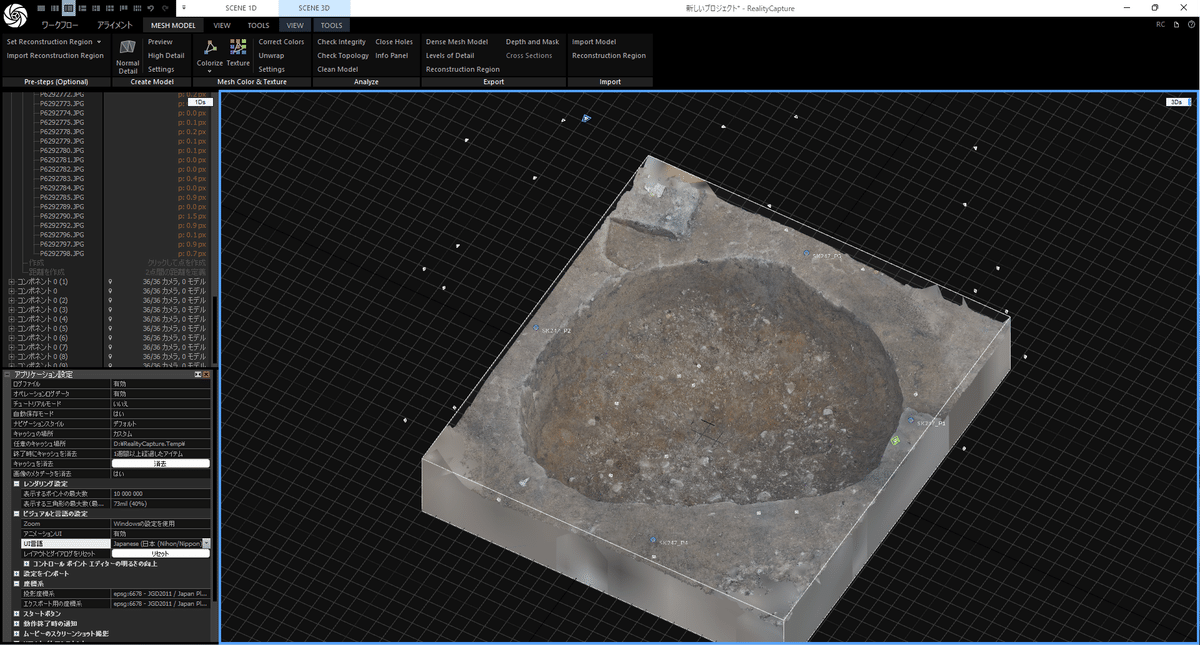
Task: Click Clean Model
Action: pyautogui.click(x=337, y=69)
